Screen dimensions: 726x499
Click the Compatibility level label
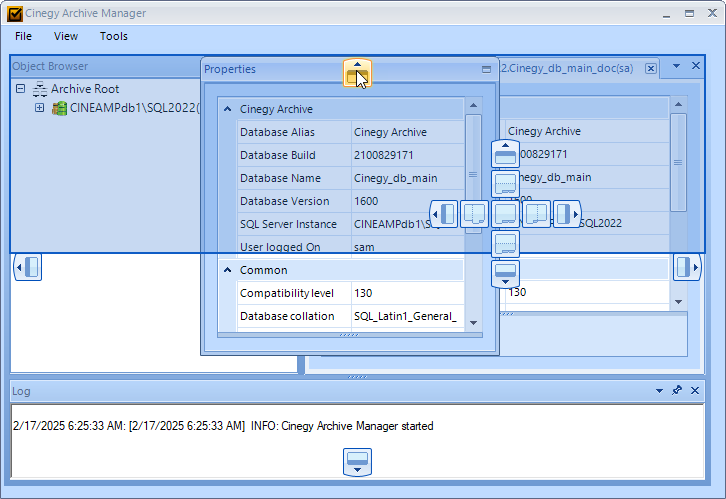pos(287,293)
